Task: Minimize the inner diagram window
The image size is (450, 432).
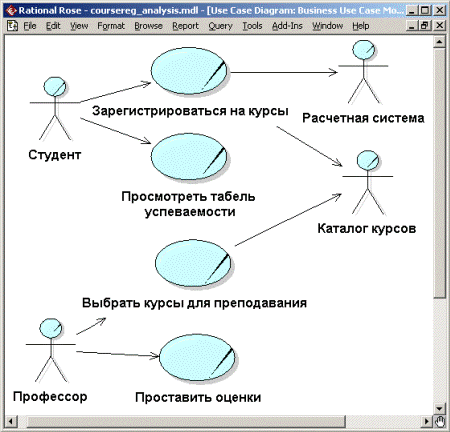Action: coord(412,26)
